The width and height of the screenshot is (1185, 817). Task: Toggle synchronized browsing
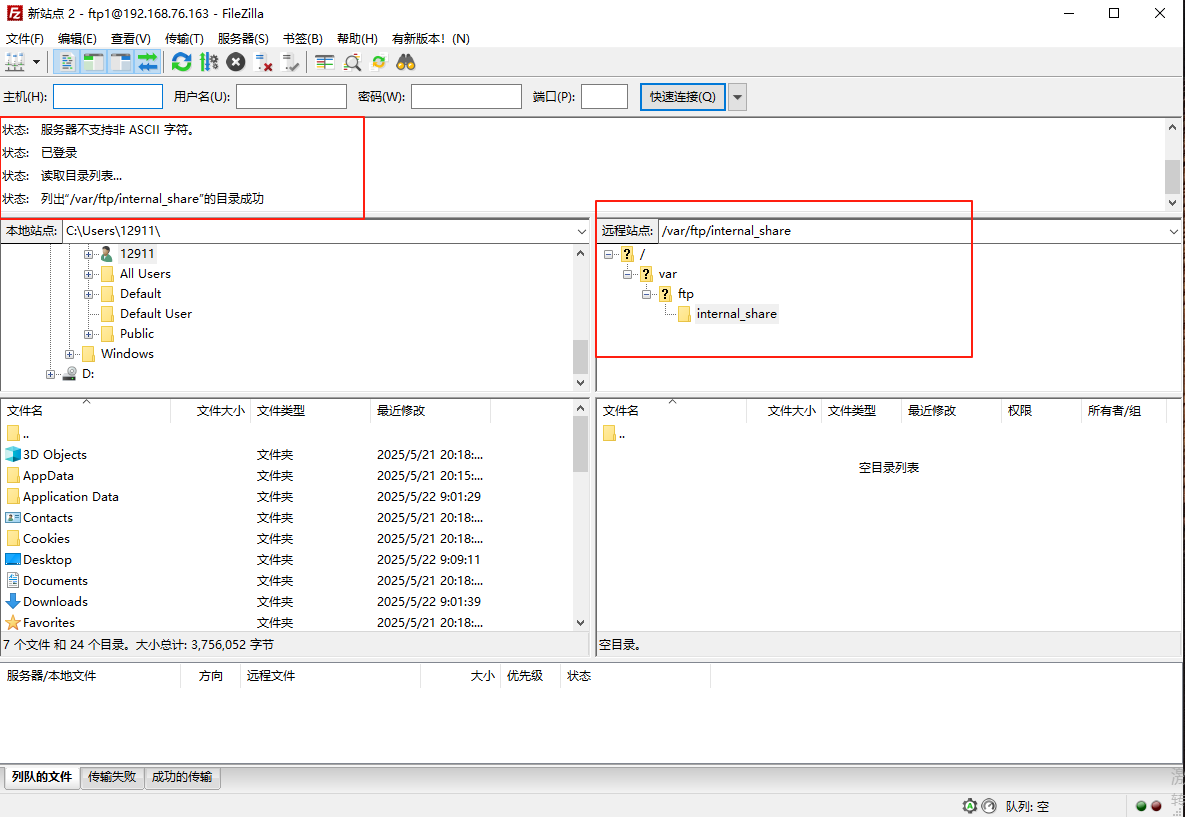pyautogui.click(x=378, y=62)
